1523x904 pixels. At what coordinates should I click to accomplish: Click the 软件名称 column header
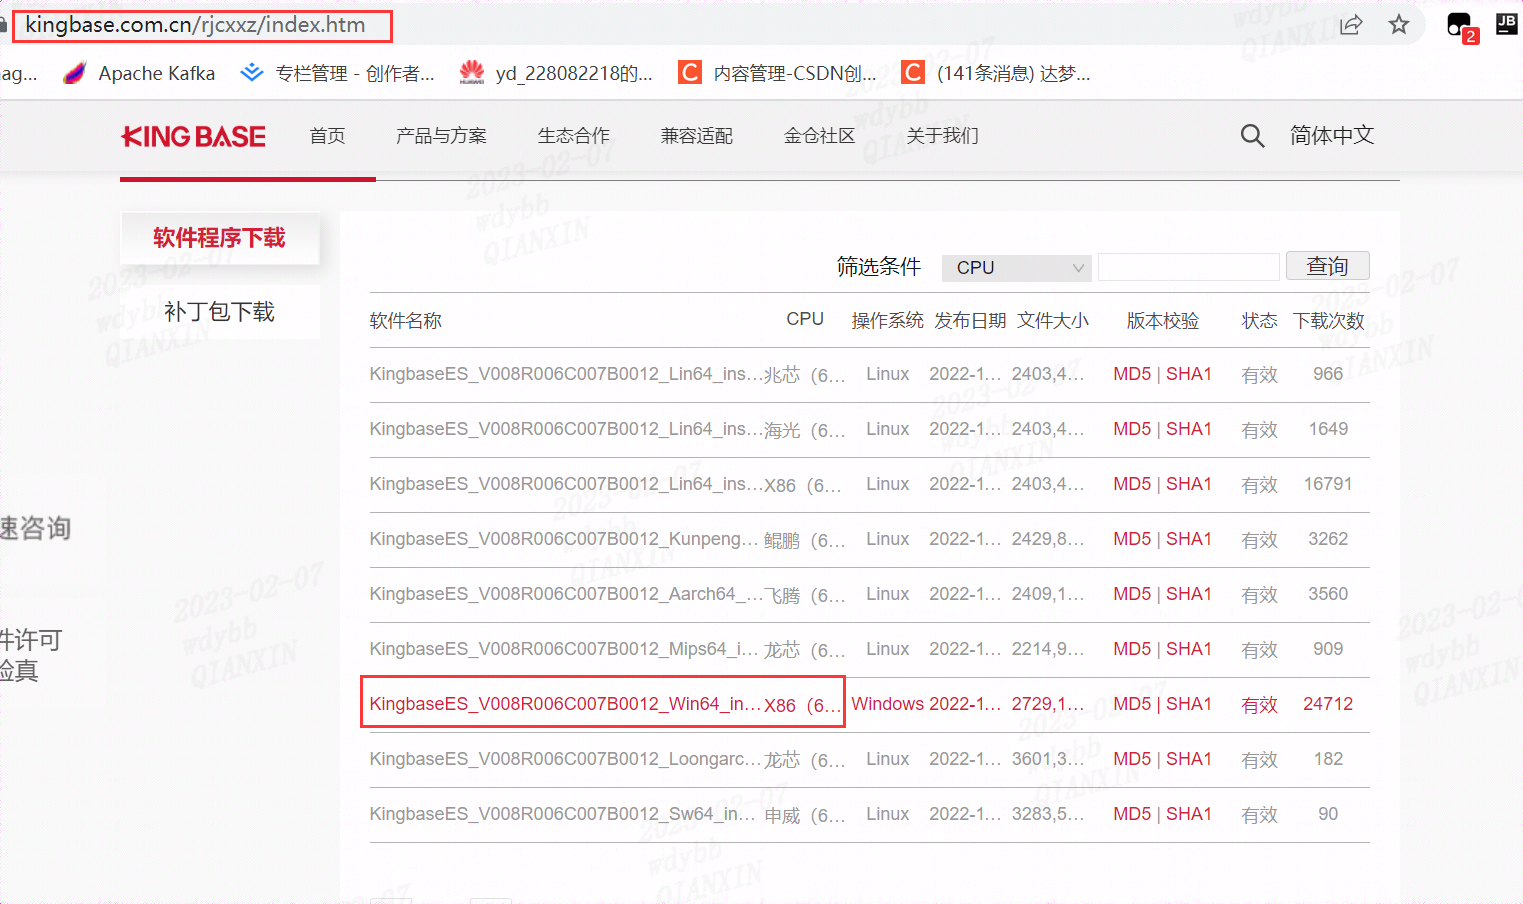(x=406, y=321)
